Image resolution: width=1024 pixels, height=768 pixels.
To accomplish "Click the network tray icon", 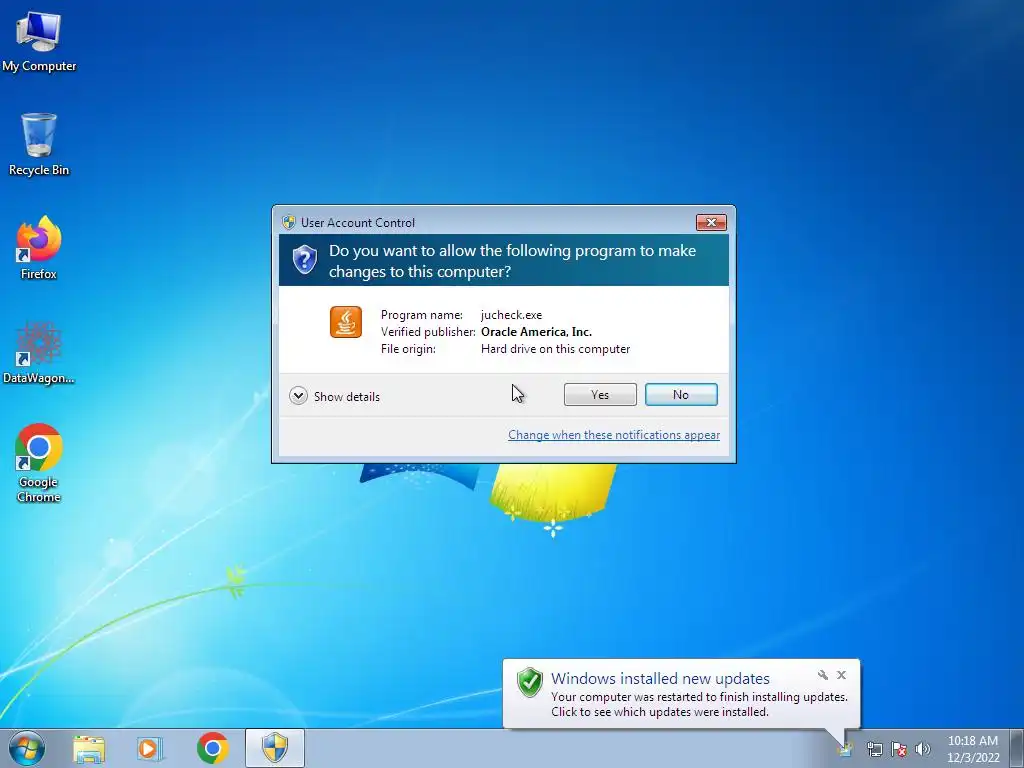I will click(874, 749).
